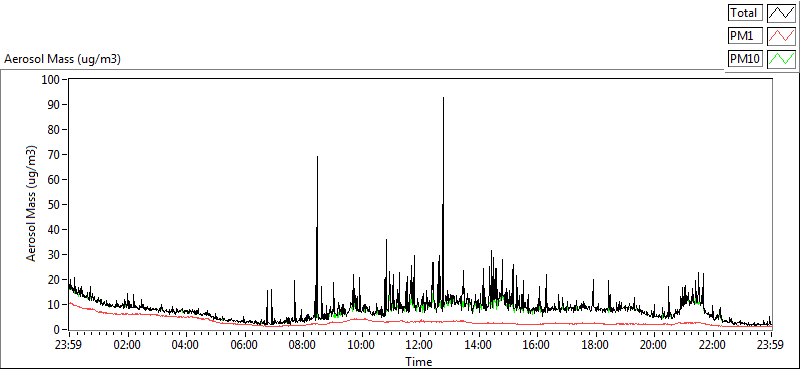Click the 18:00 time axis label
Screen dimensions: 800x369
(595, 344)
